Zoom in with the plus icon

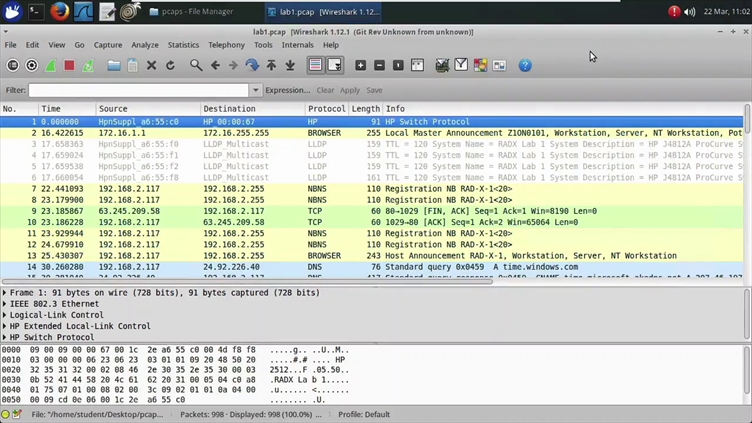point(361,65)
